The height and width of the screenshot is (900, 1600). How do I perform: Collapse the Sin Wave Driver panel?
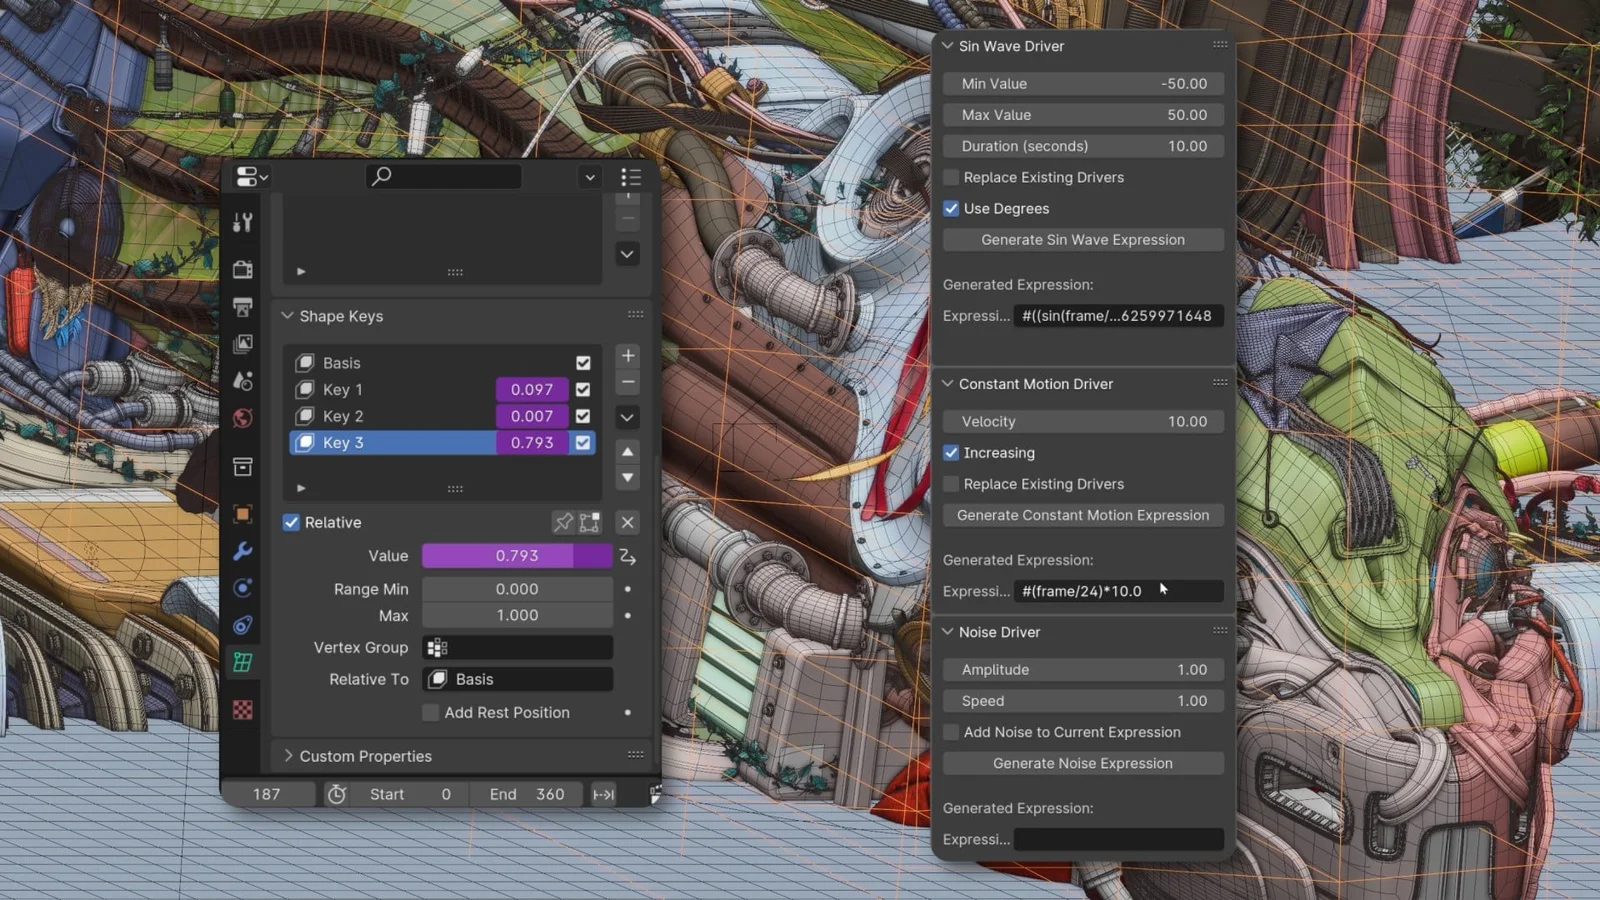[947, 46]
